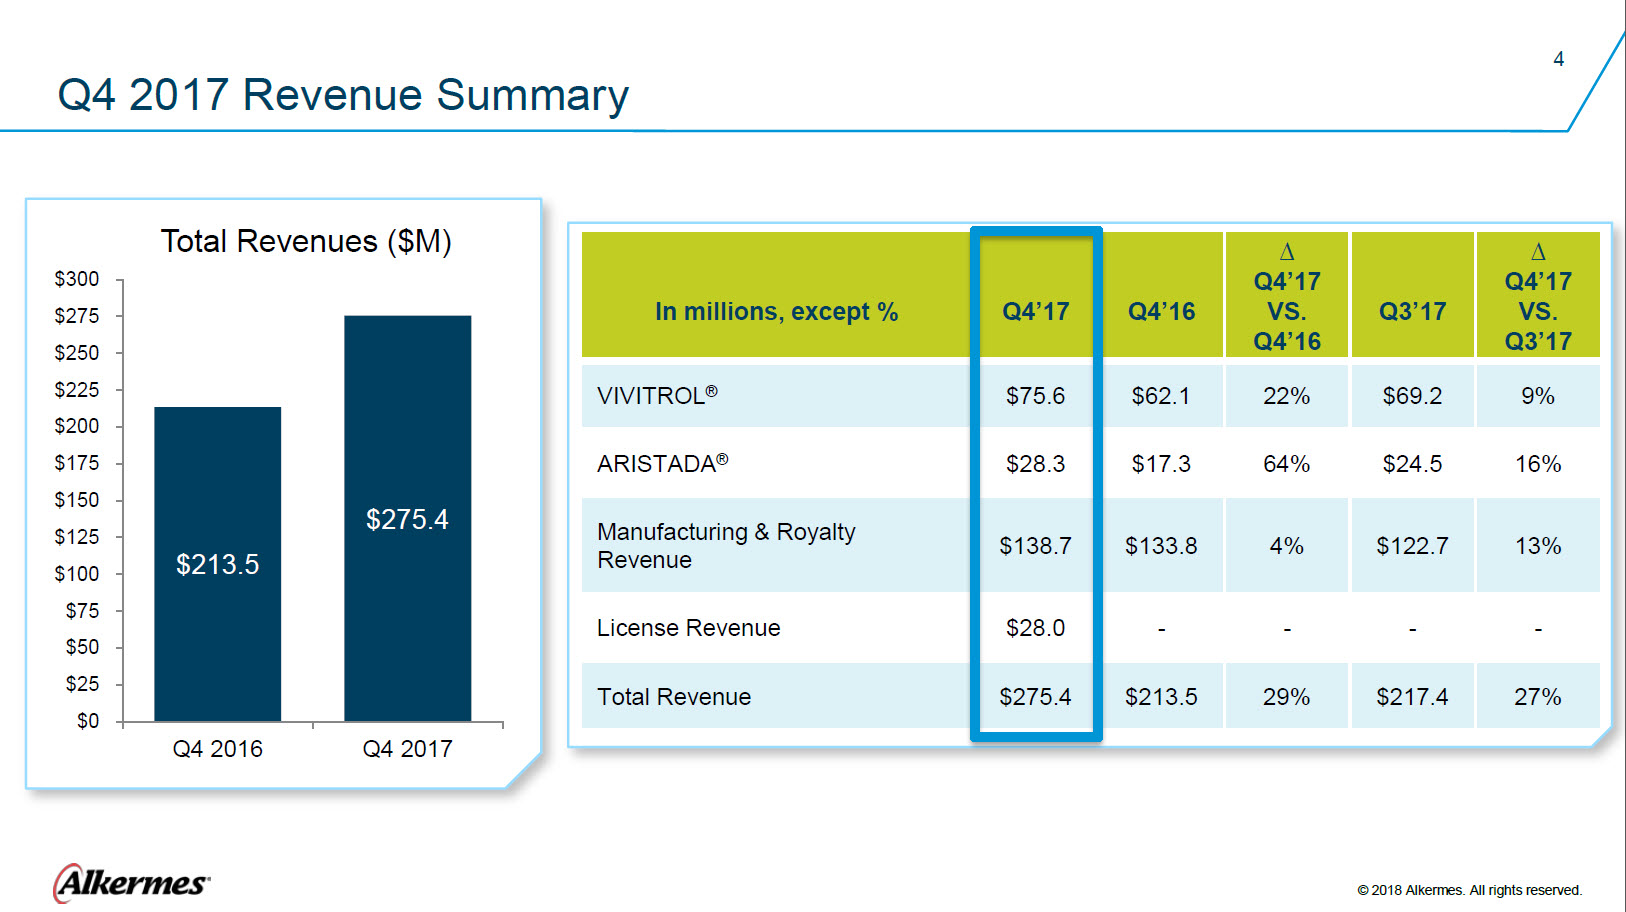
Task: Click the Q4'17 column header
Action: point(1036,312)
